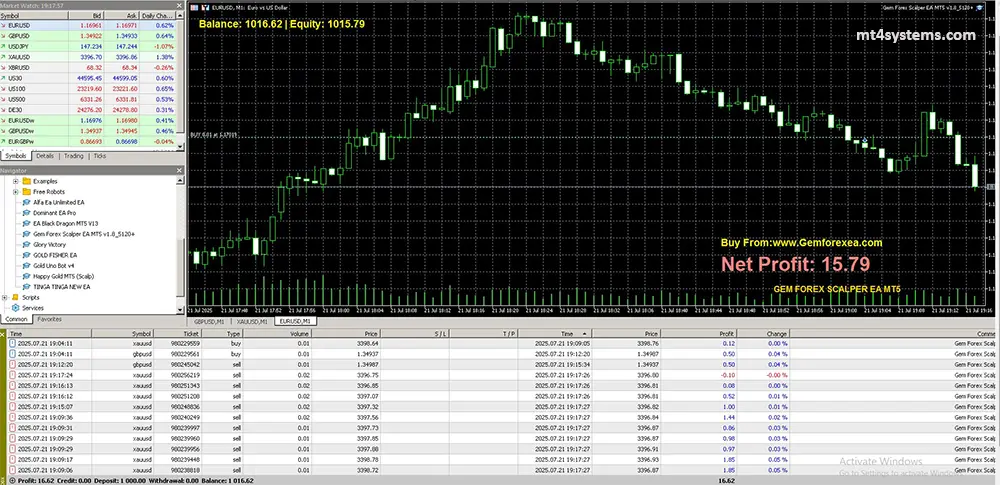1000x485 pixels.
Task: Click the USDJPY up-arrow icon in Market Watch
Action: coord(4,46)
